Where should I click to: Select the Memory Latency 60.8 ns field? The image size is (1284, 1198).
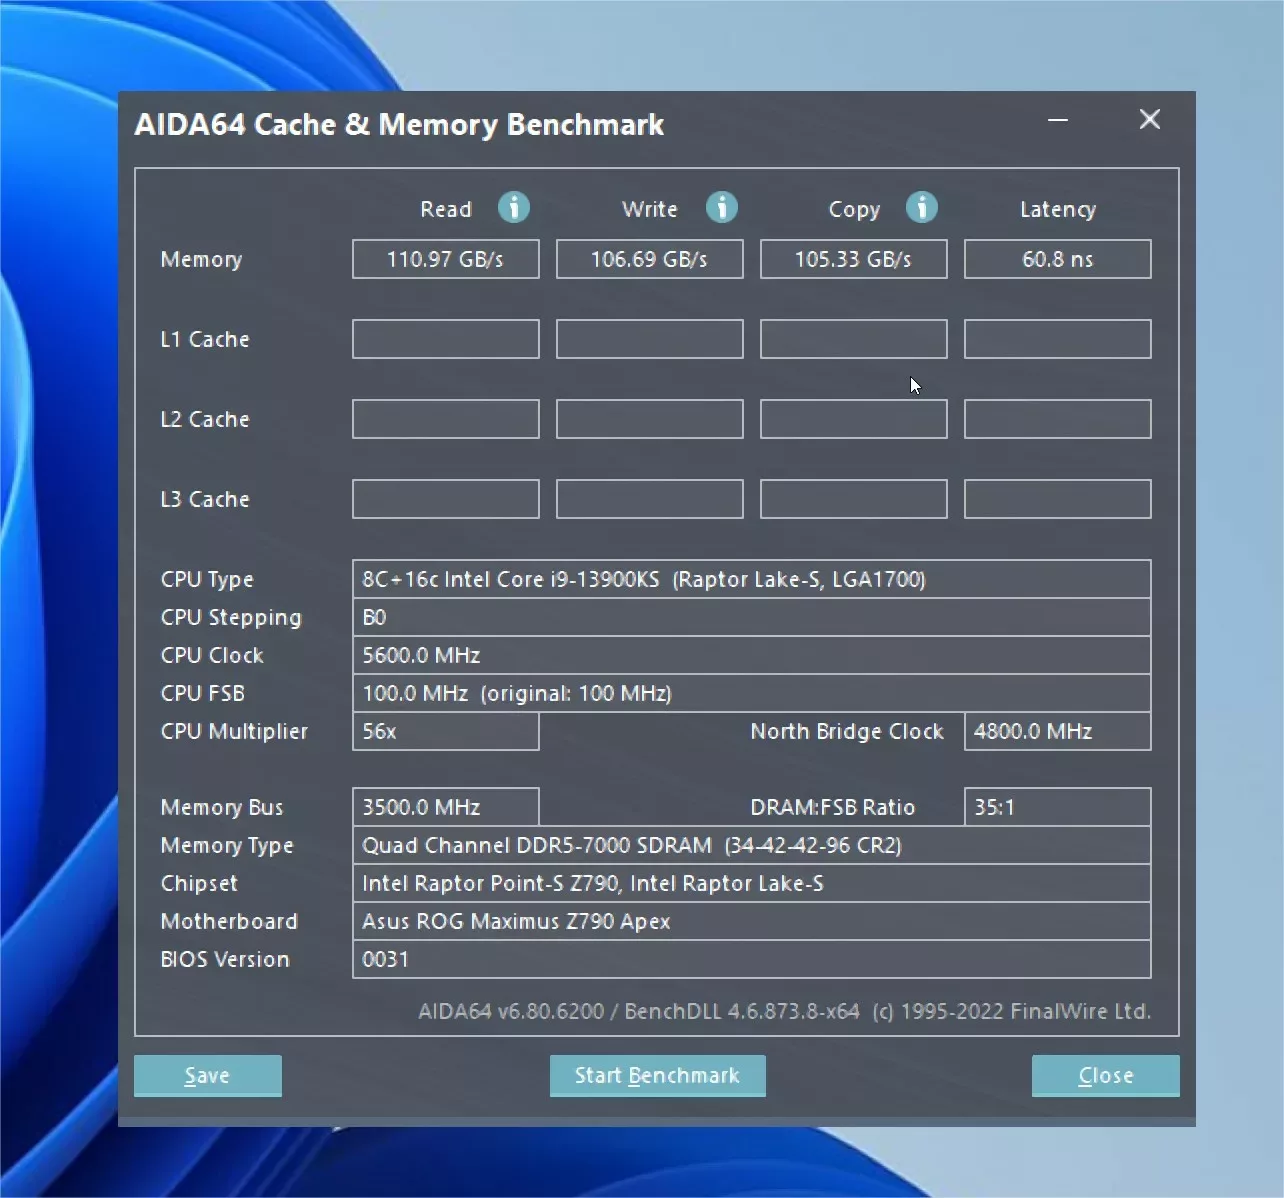tap(1057, 259)
